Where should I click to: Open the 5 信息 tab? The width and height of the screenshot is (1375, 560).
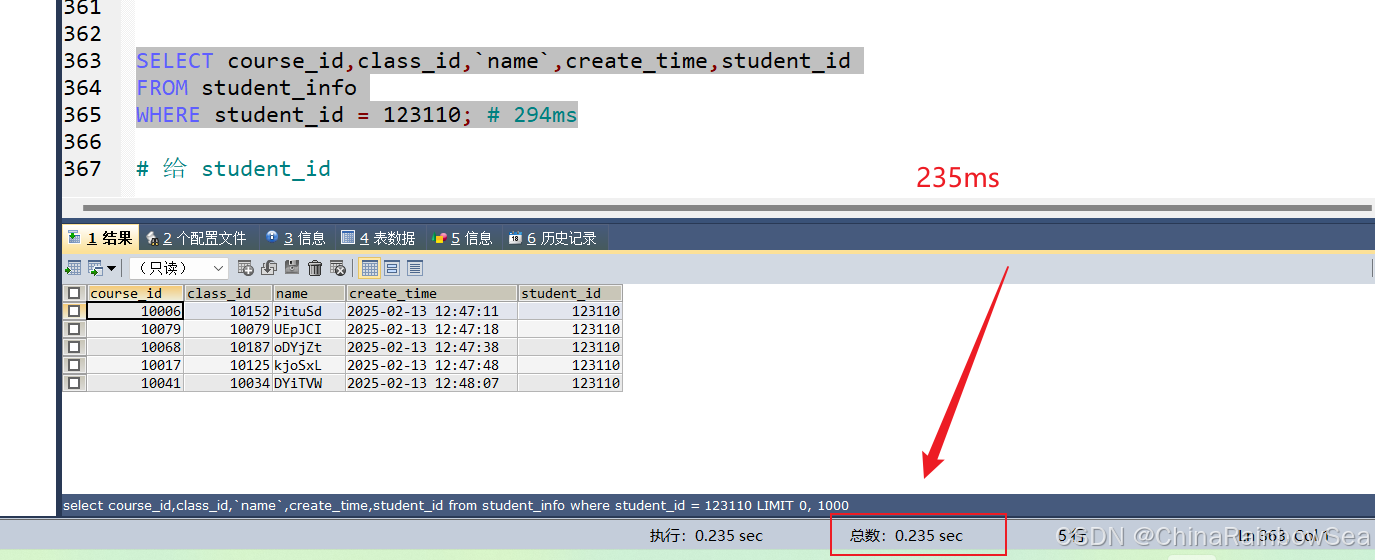tap(462, 238)
